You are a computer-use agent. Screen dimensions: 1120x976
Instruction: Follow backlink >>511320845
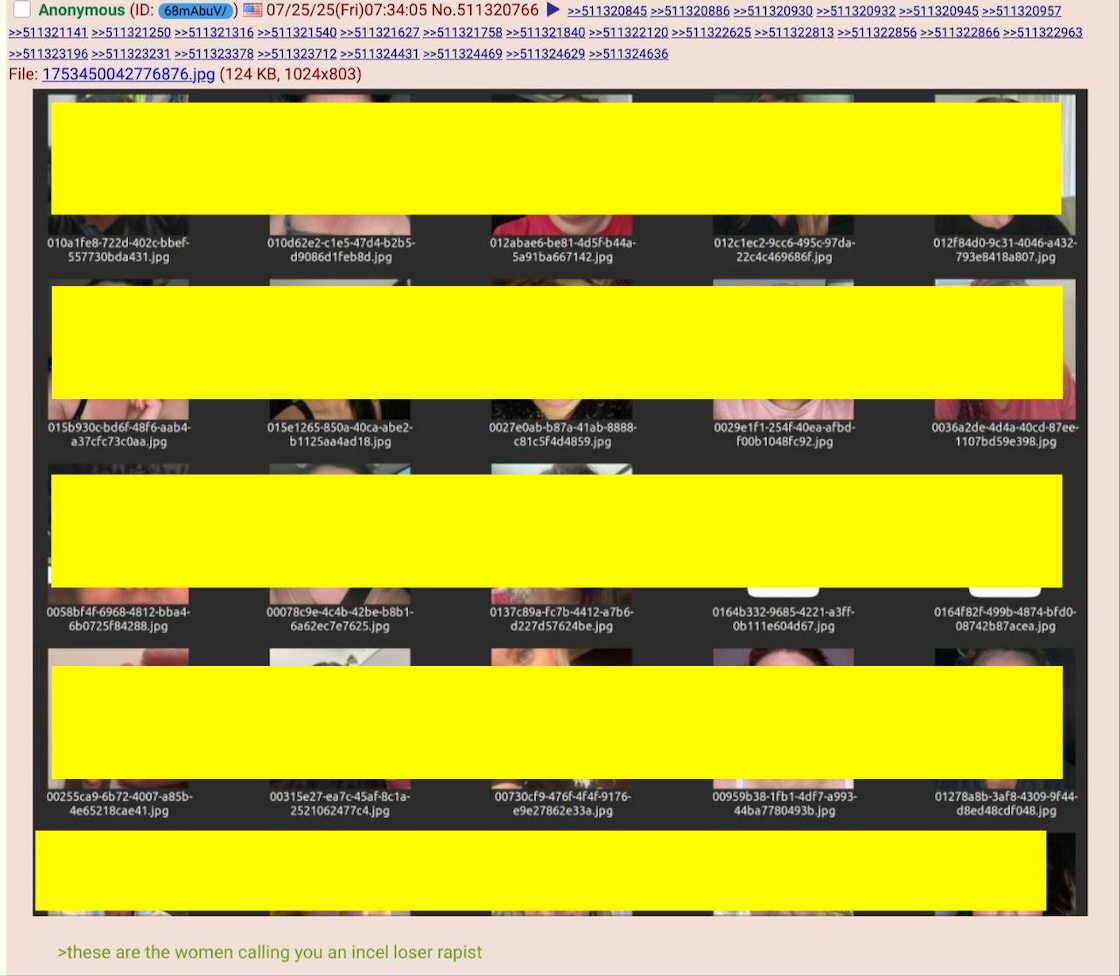coord(606,12)
